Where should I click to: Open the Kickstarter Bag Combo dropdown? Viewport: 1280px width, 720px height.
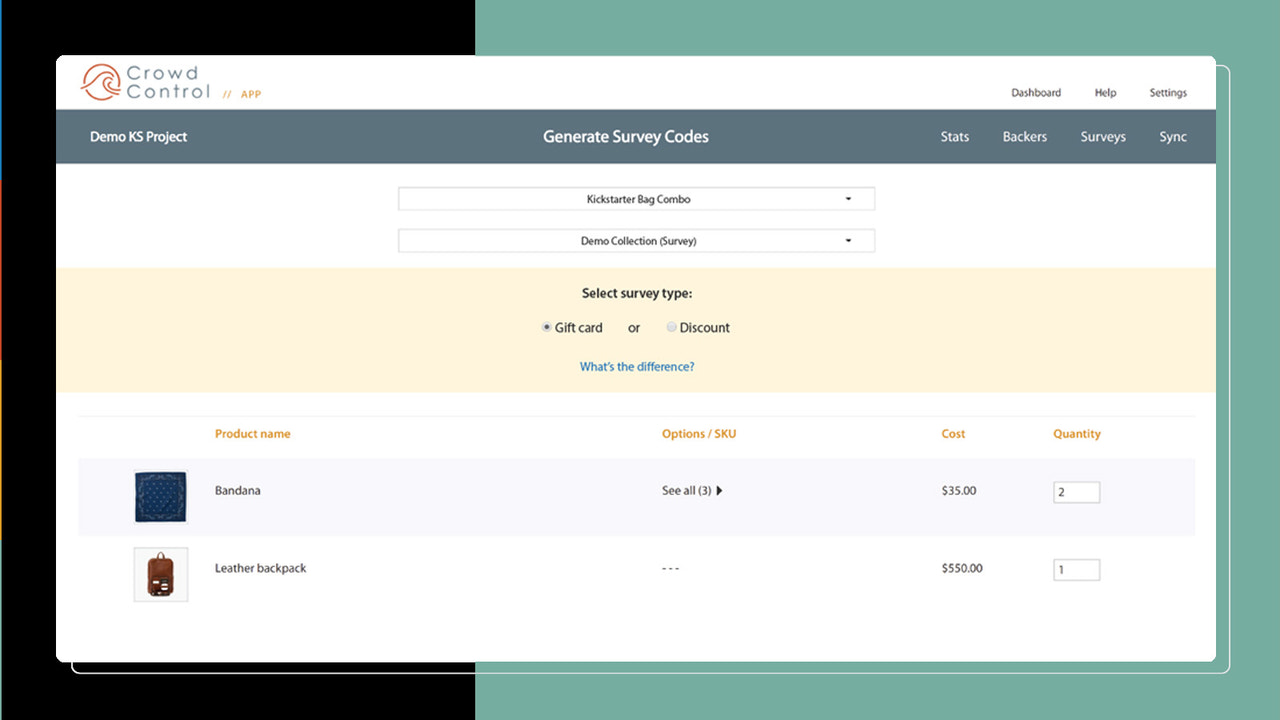(636, 198)
